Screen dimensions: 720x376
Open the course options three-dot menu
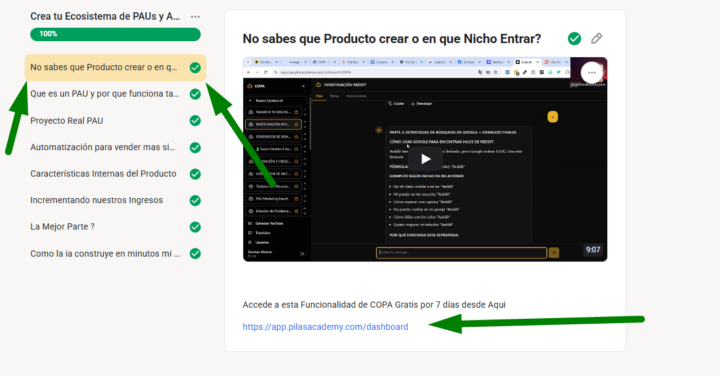[195, 17]
